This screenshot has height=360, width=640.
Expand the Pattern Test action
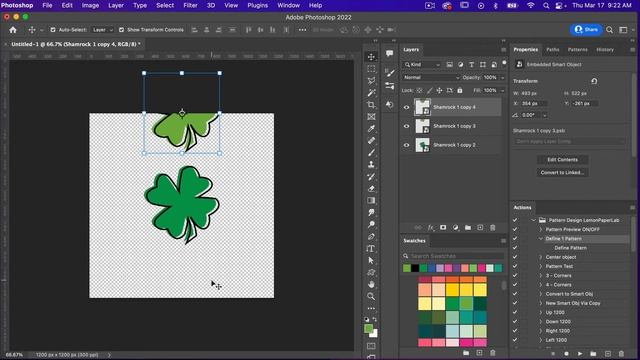click(541, 266)
